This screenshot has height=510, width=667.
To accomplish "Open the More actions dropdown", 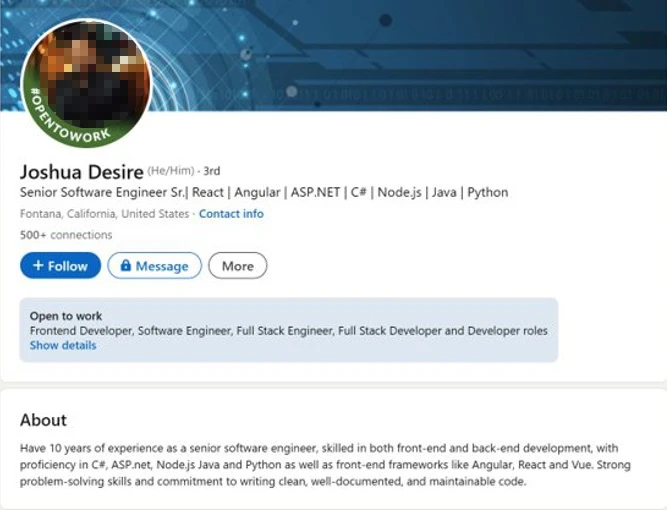I will pyautogui.click(x=238, y=266).
